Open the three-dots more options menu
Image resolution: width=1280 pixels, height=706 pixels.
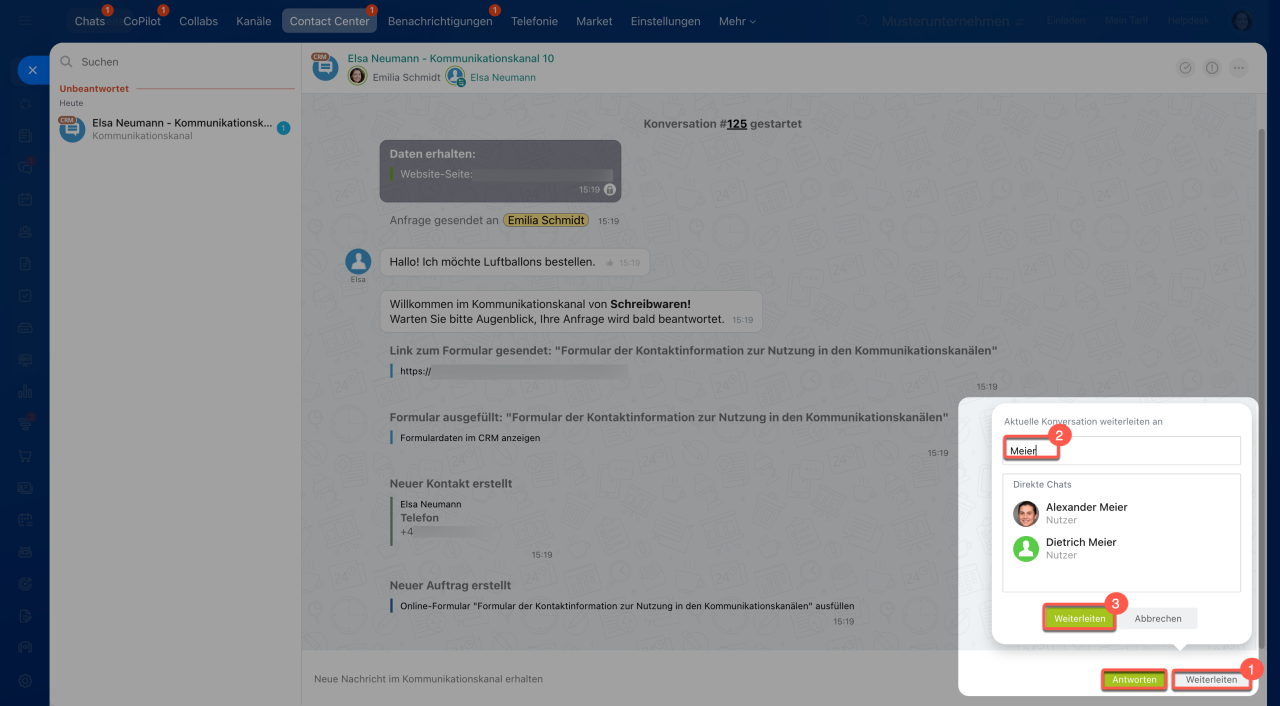coord(1239,68)
